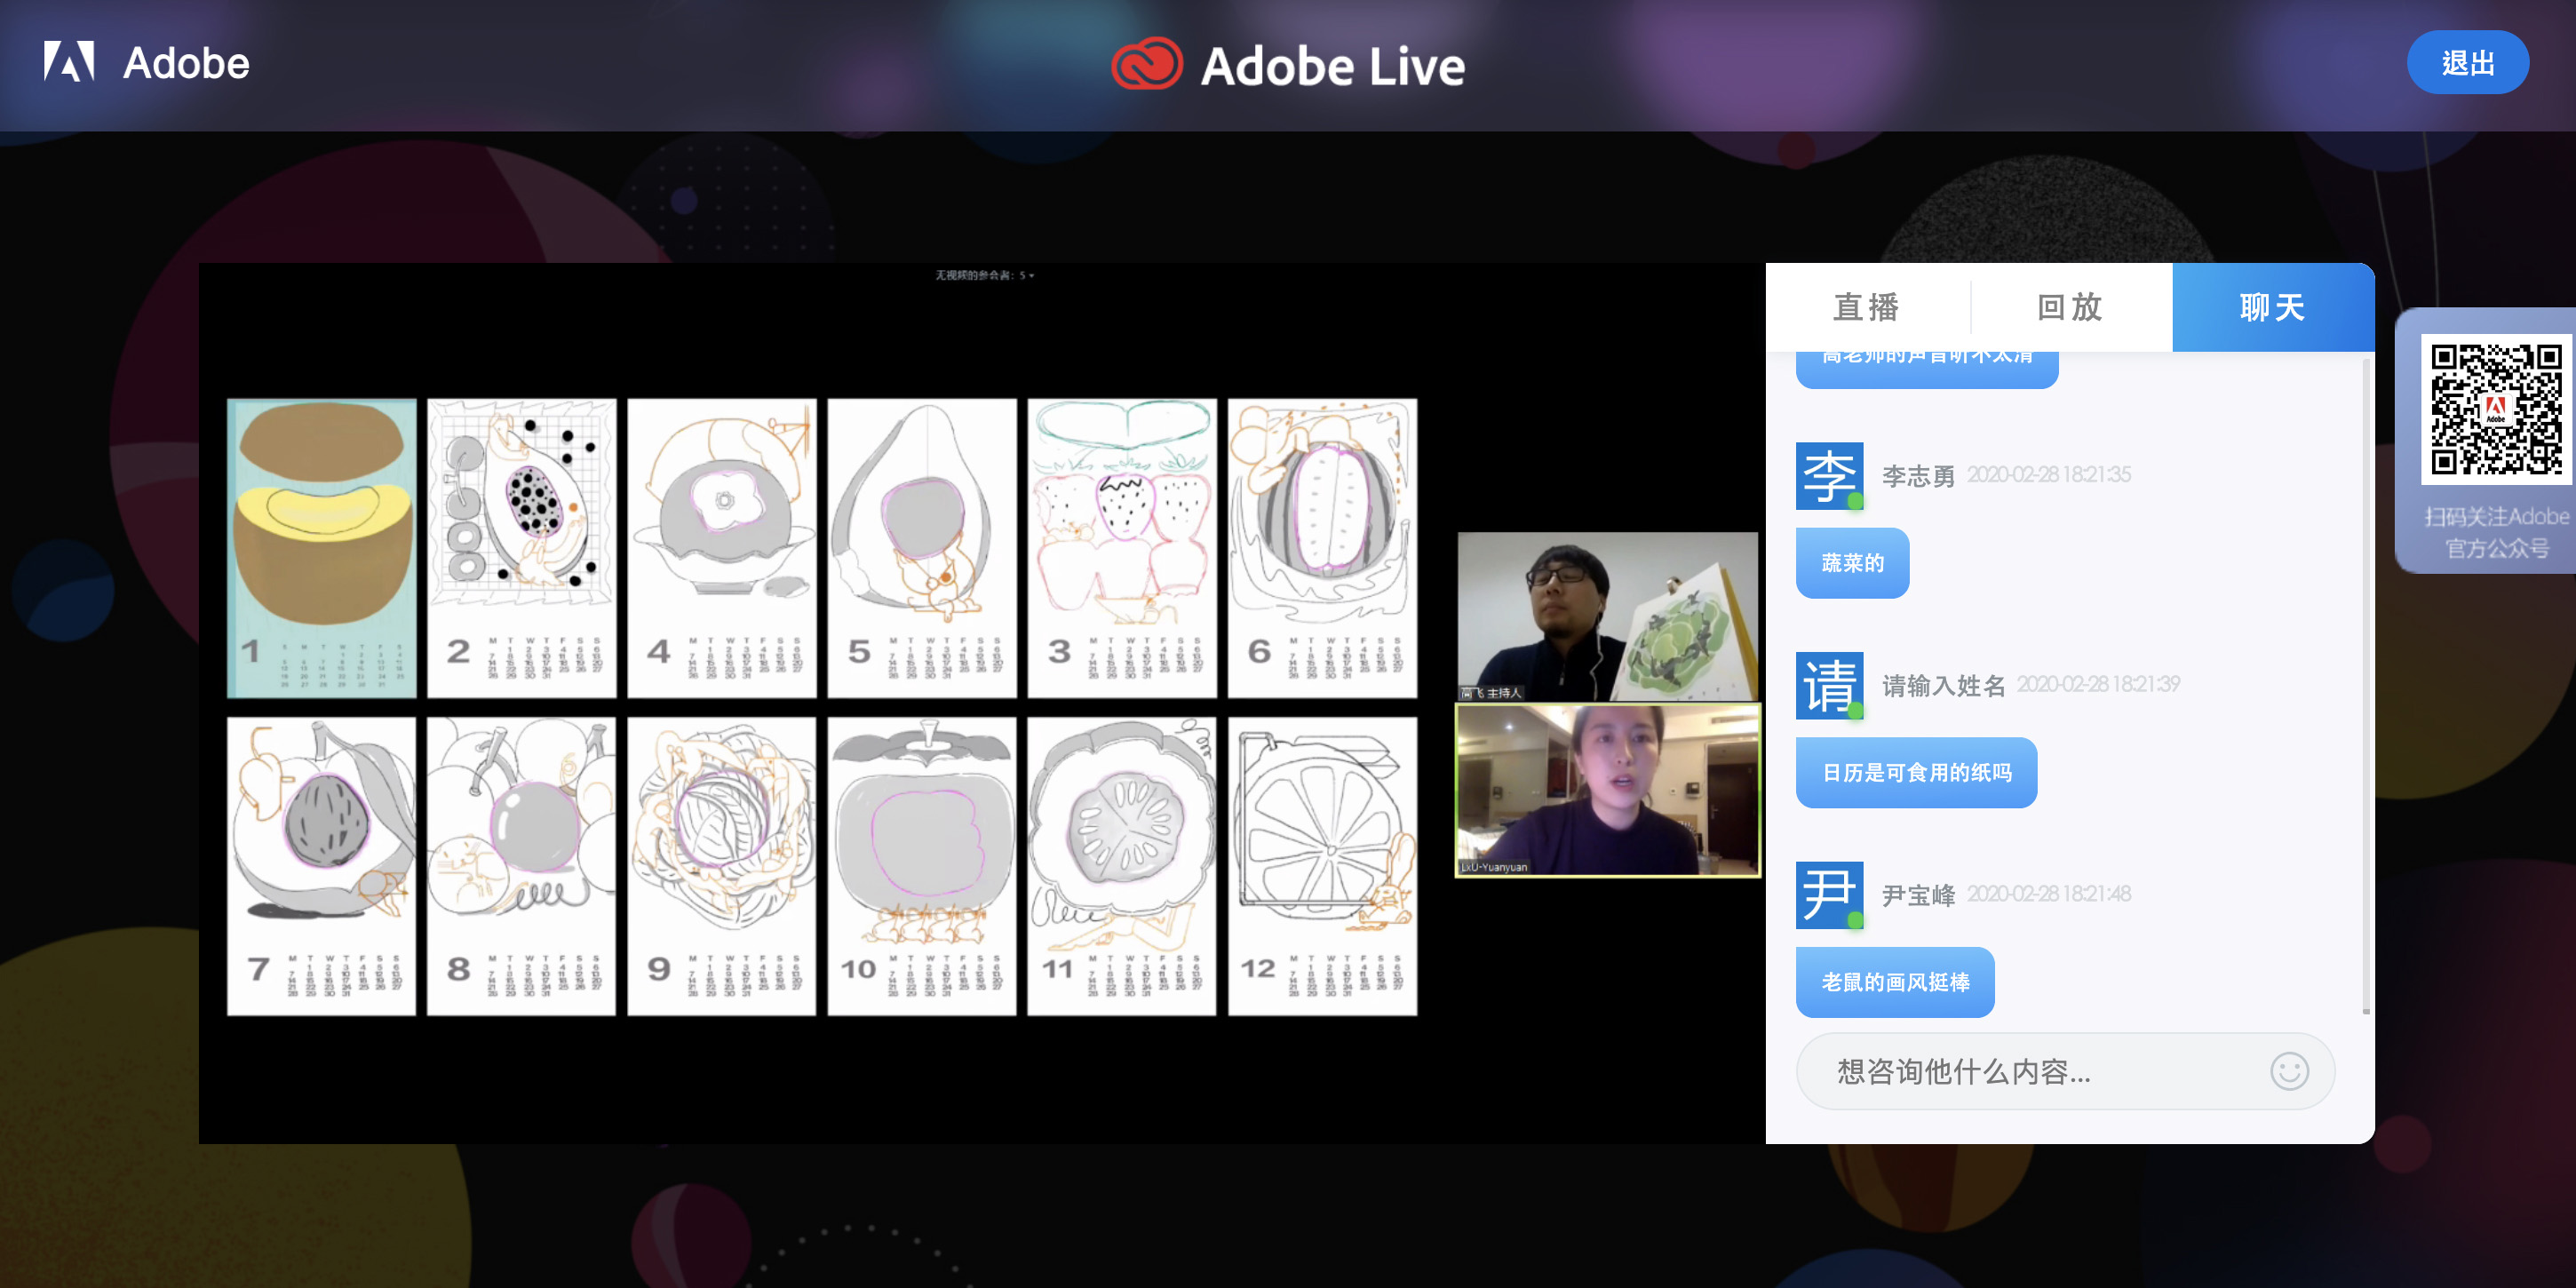
Task: Click the 日历是可食用的纸吗 chat message bubble
Action: pos(1915,772)
